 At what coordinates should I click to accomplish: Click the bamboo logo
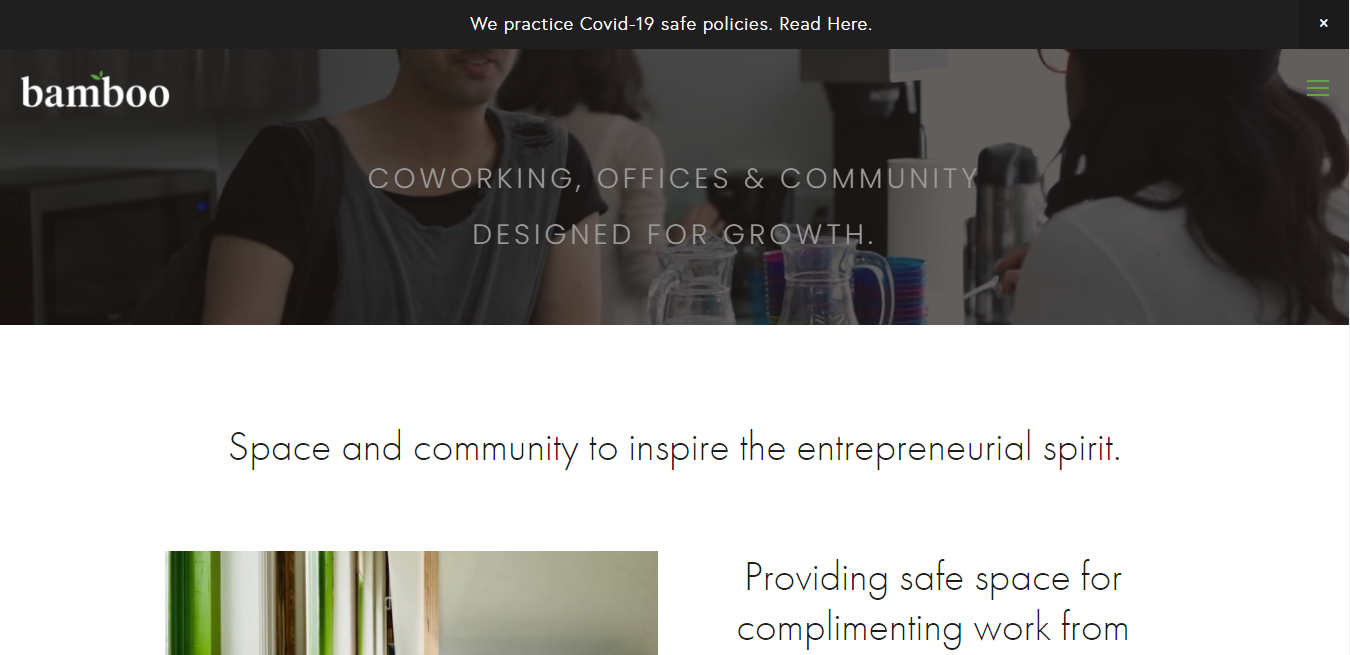click(x=95, y=91)
